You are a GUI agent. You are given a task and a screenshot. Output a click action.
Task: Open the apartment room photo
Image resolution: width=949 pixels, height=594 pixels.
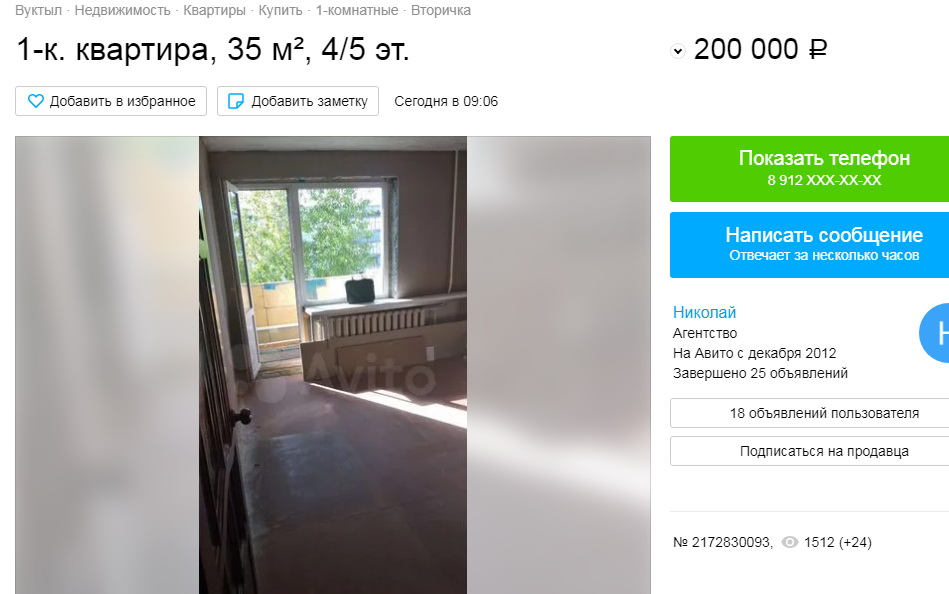coord(333,365)
